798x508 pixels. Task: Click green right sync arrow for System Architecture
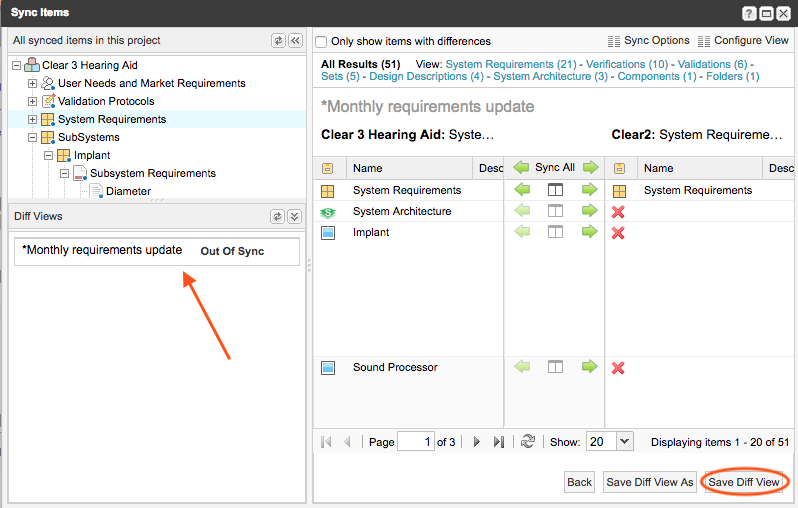[x=590, y=211]
